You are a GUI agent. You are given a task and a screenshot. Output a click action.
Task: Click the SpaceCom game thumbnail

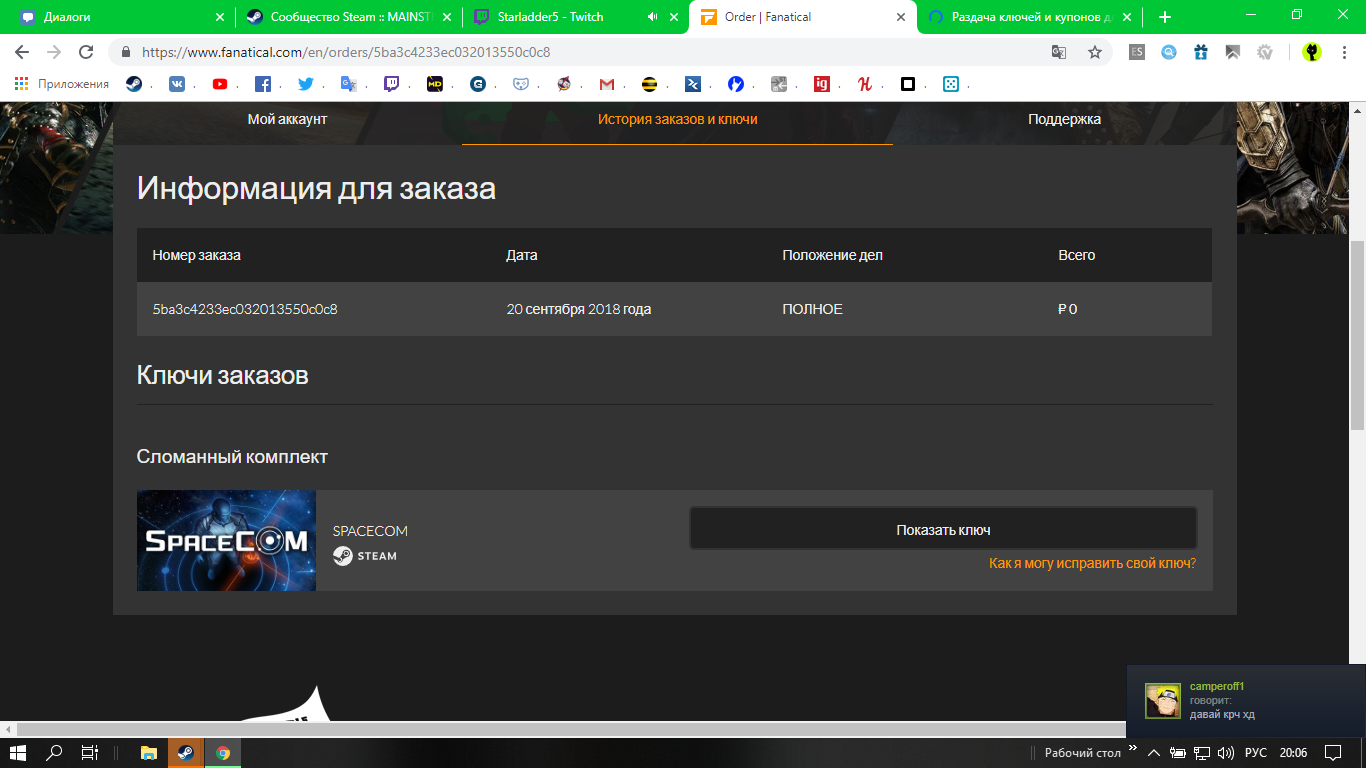(x=226, y=540)
